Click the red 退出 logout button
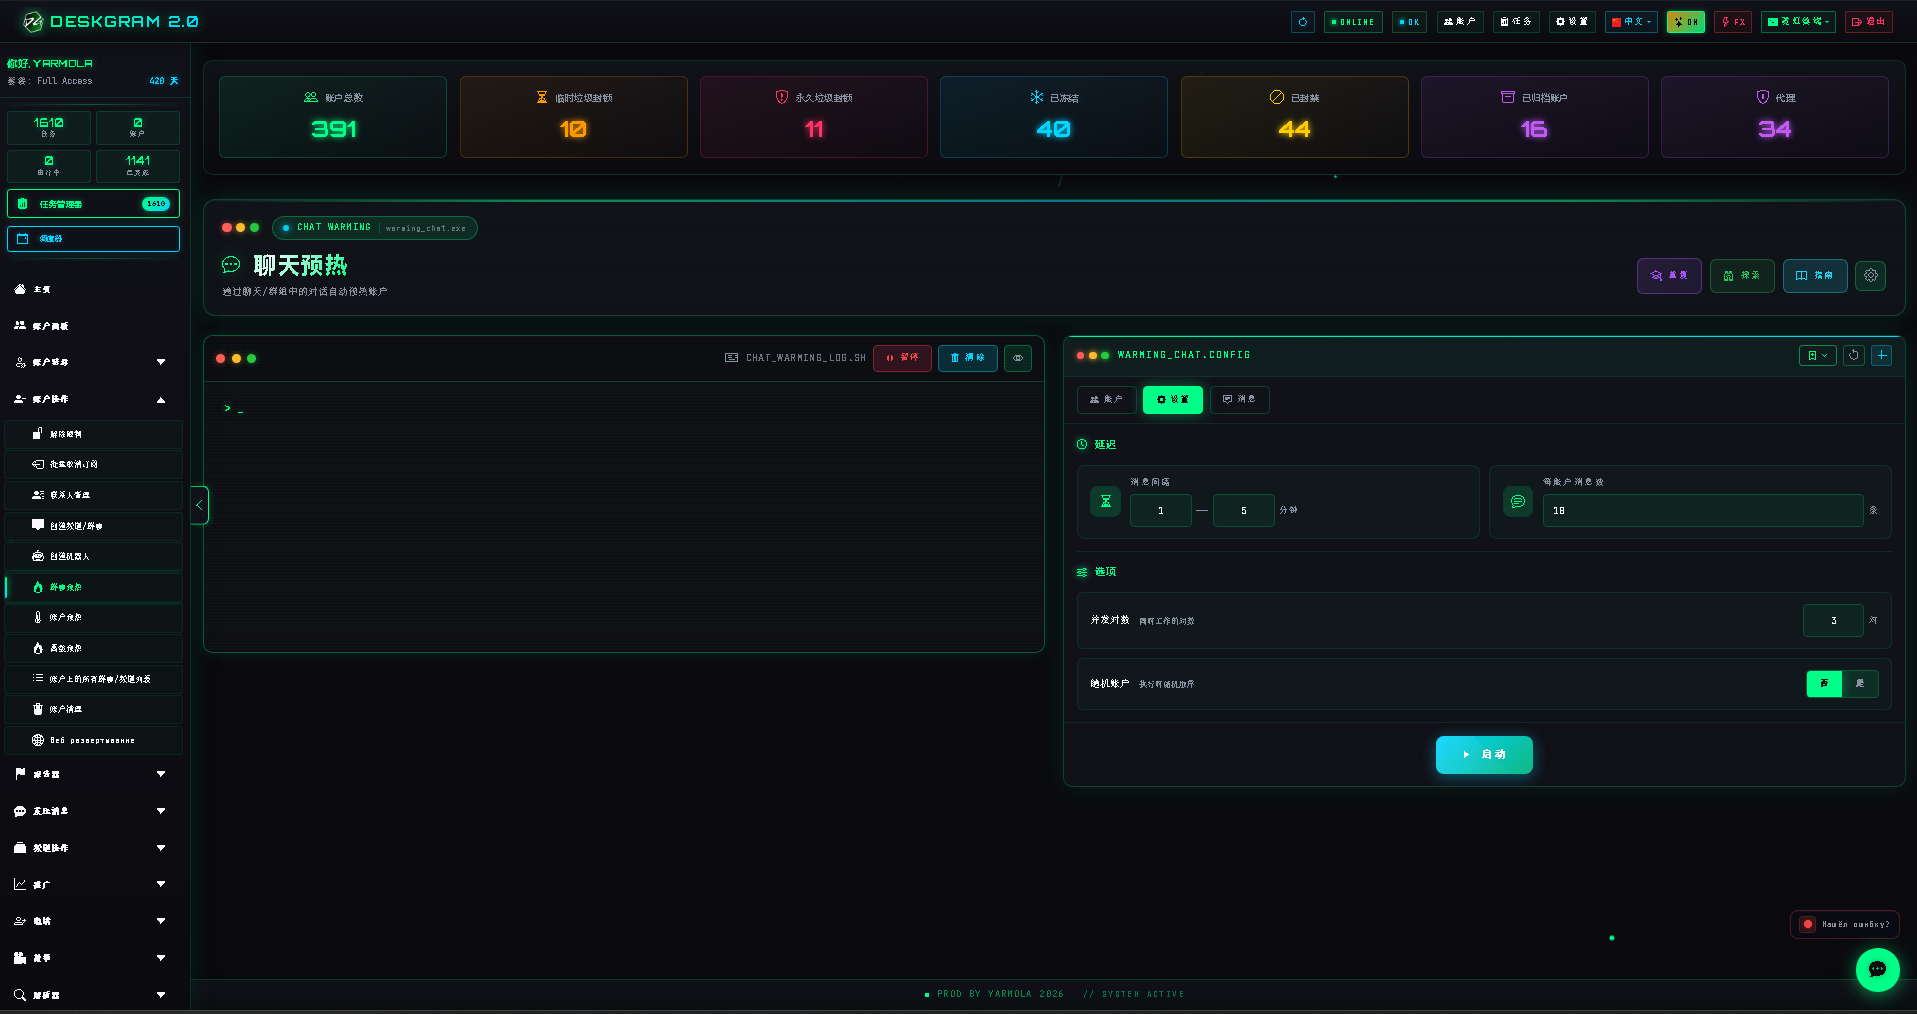 (x=1869, y=22)
